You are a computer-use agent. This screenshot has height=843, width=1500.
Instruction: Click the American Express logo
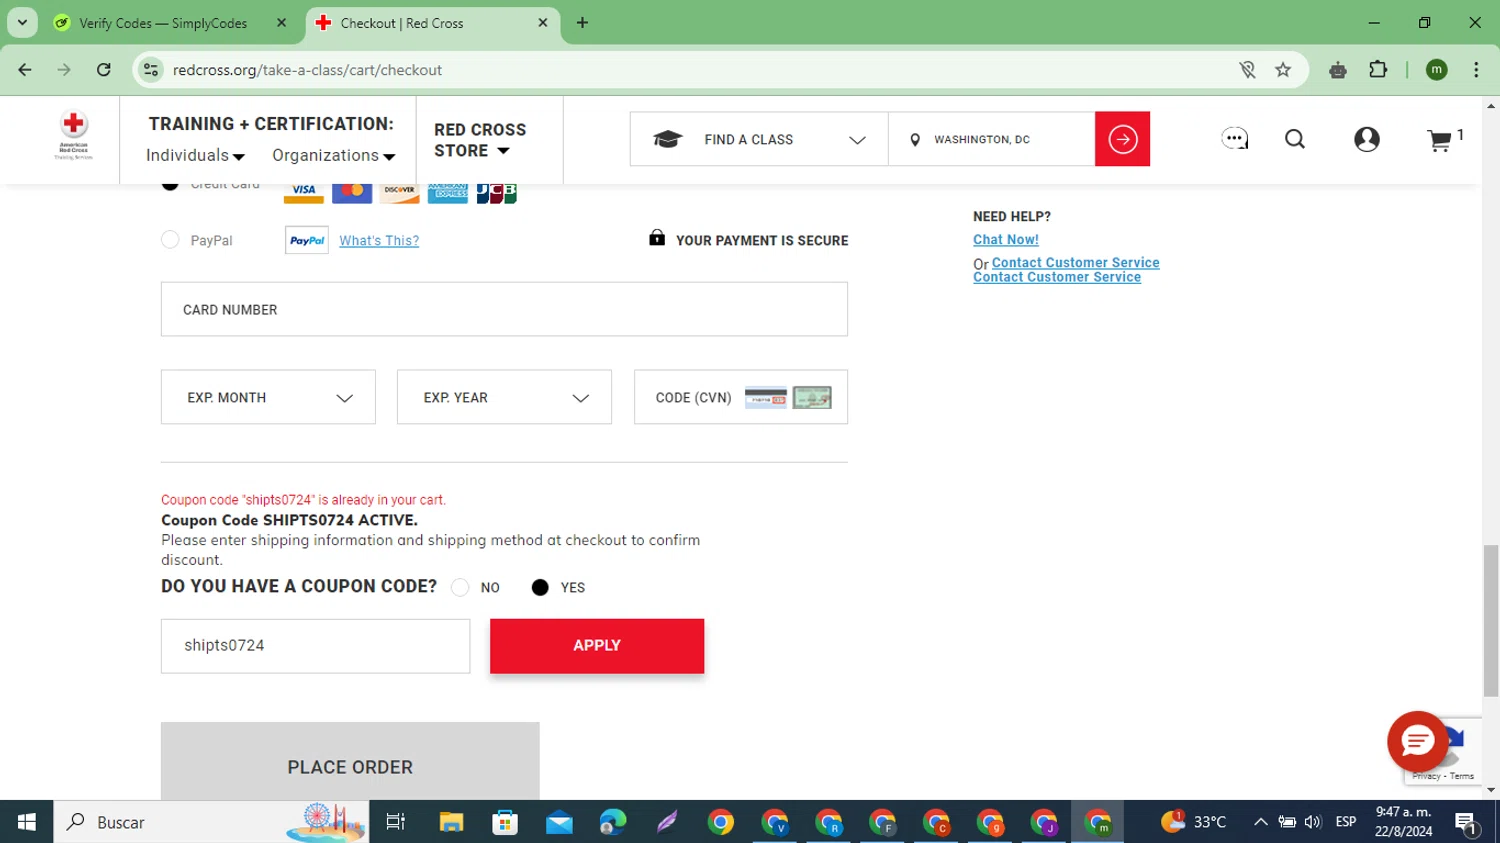[x=448, y=191]
